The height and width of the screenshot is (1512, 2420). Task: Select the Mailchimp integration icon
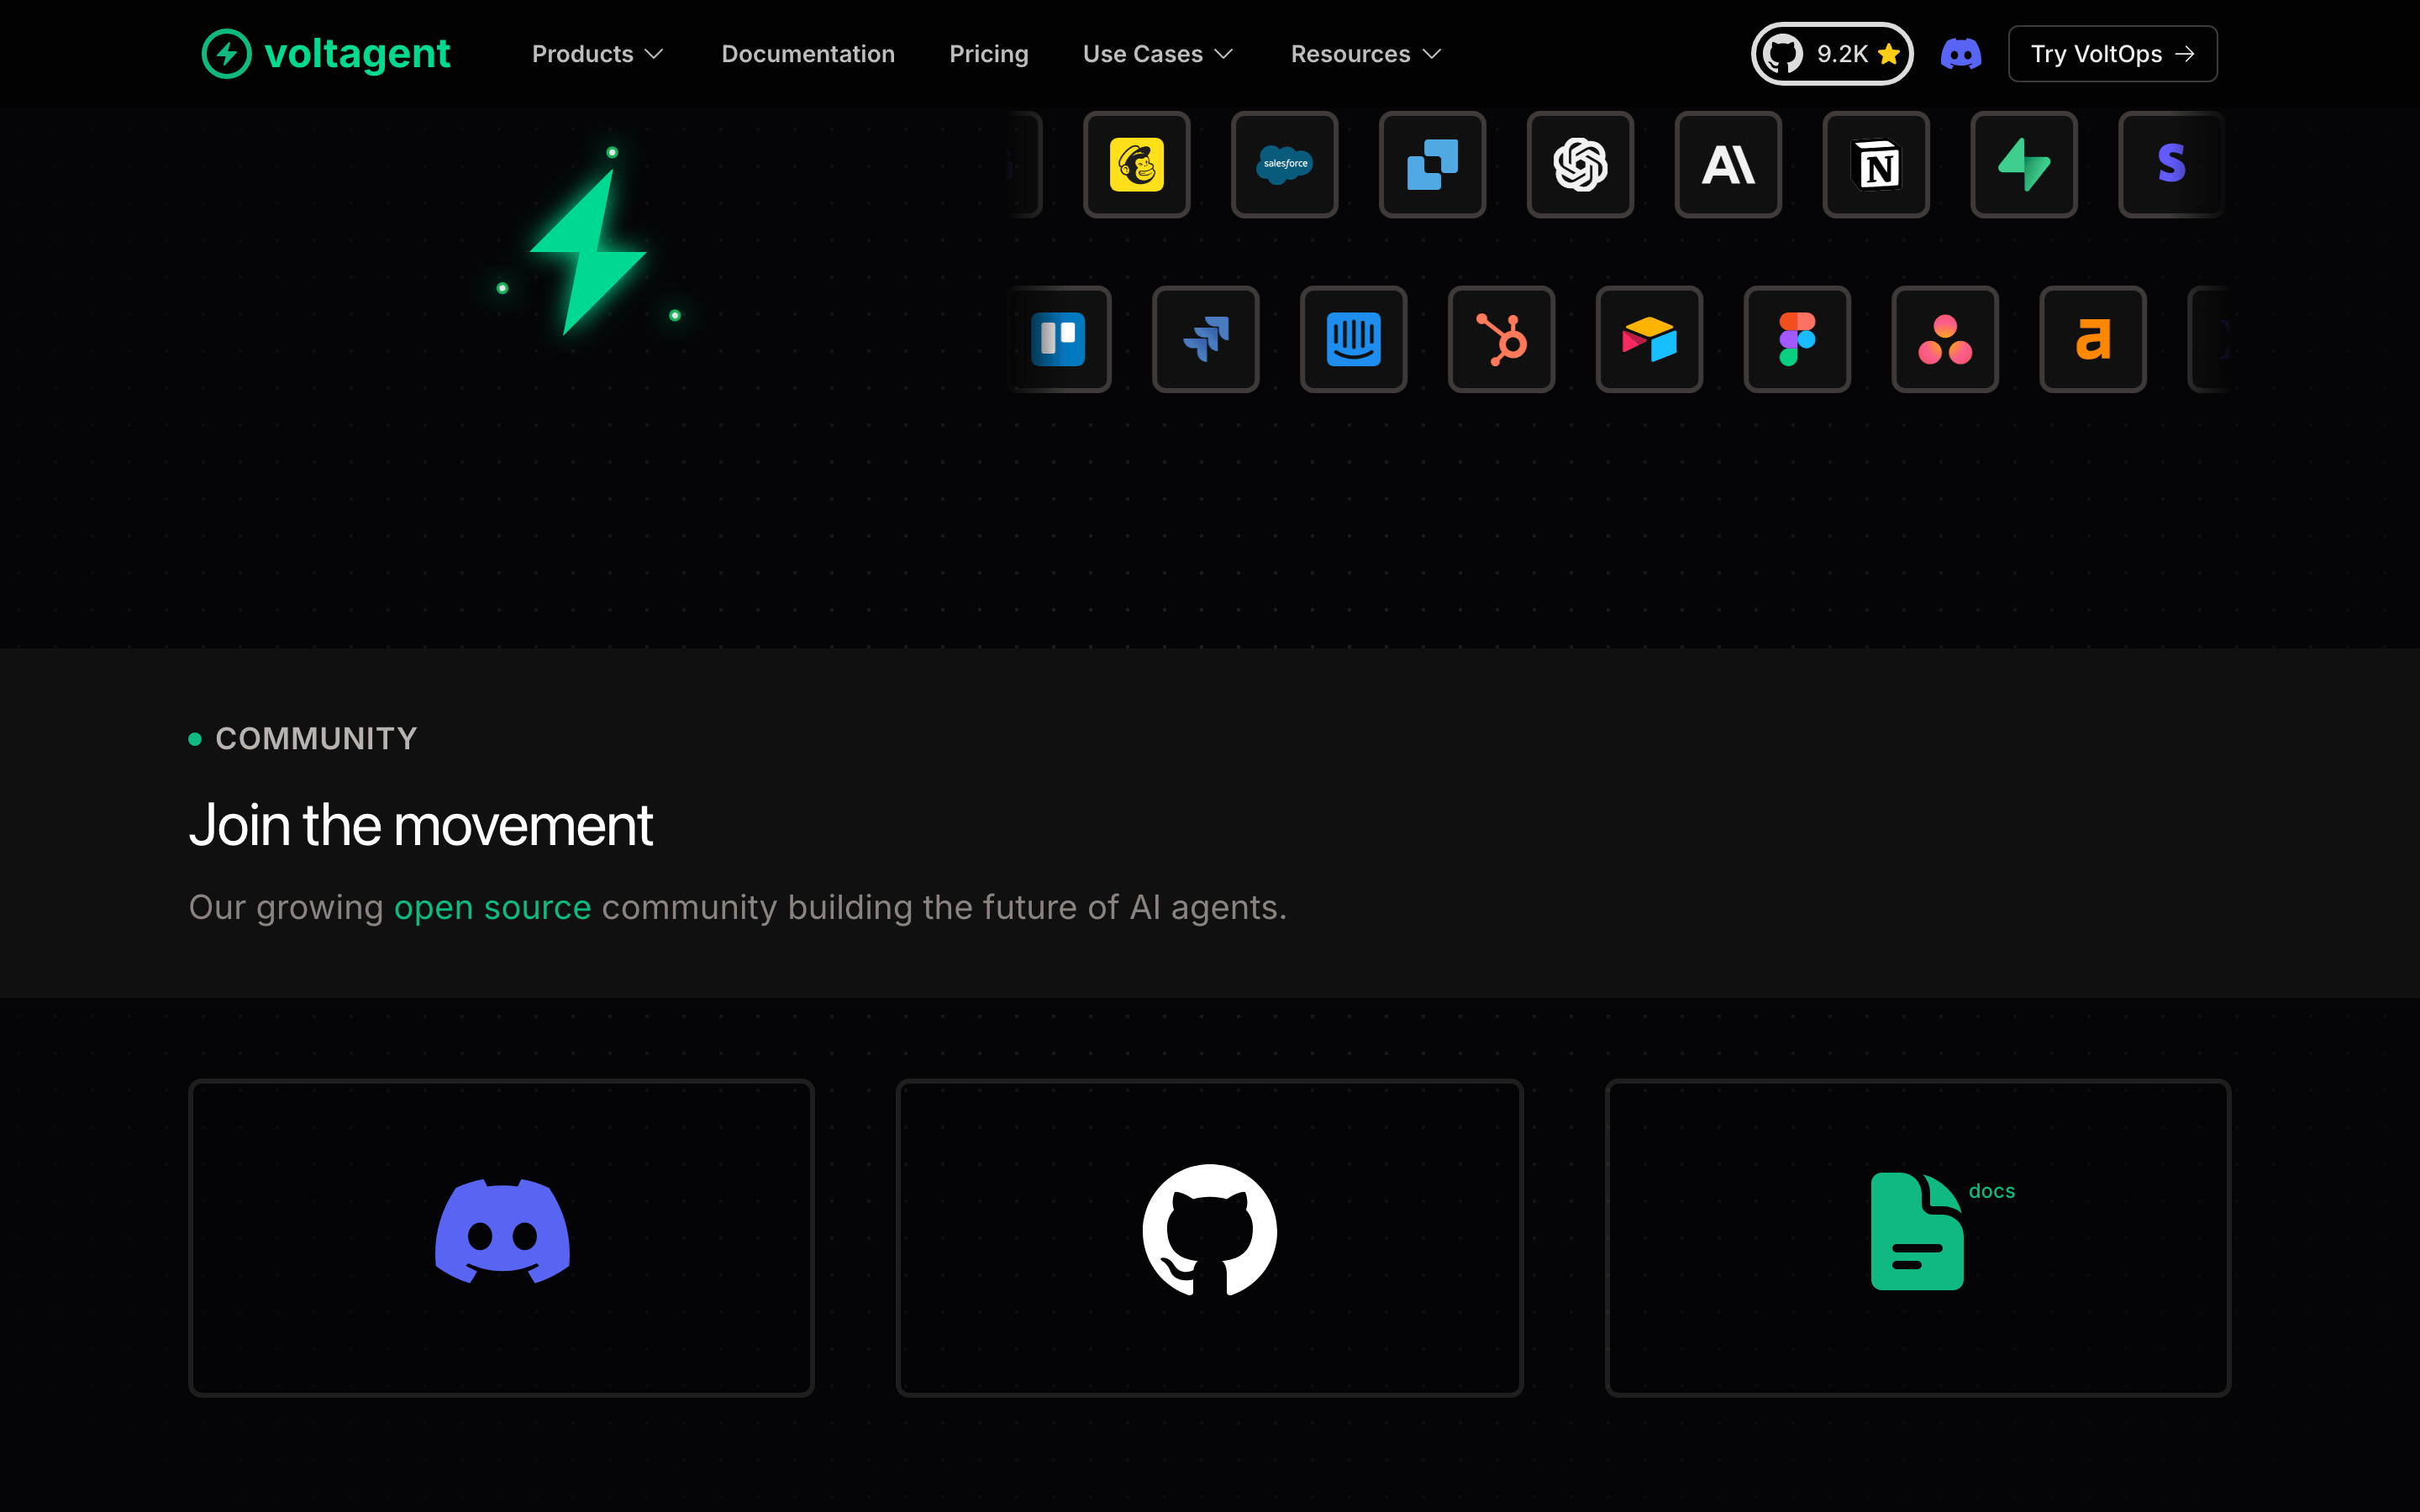(1136, 164)
